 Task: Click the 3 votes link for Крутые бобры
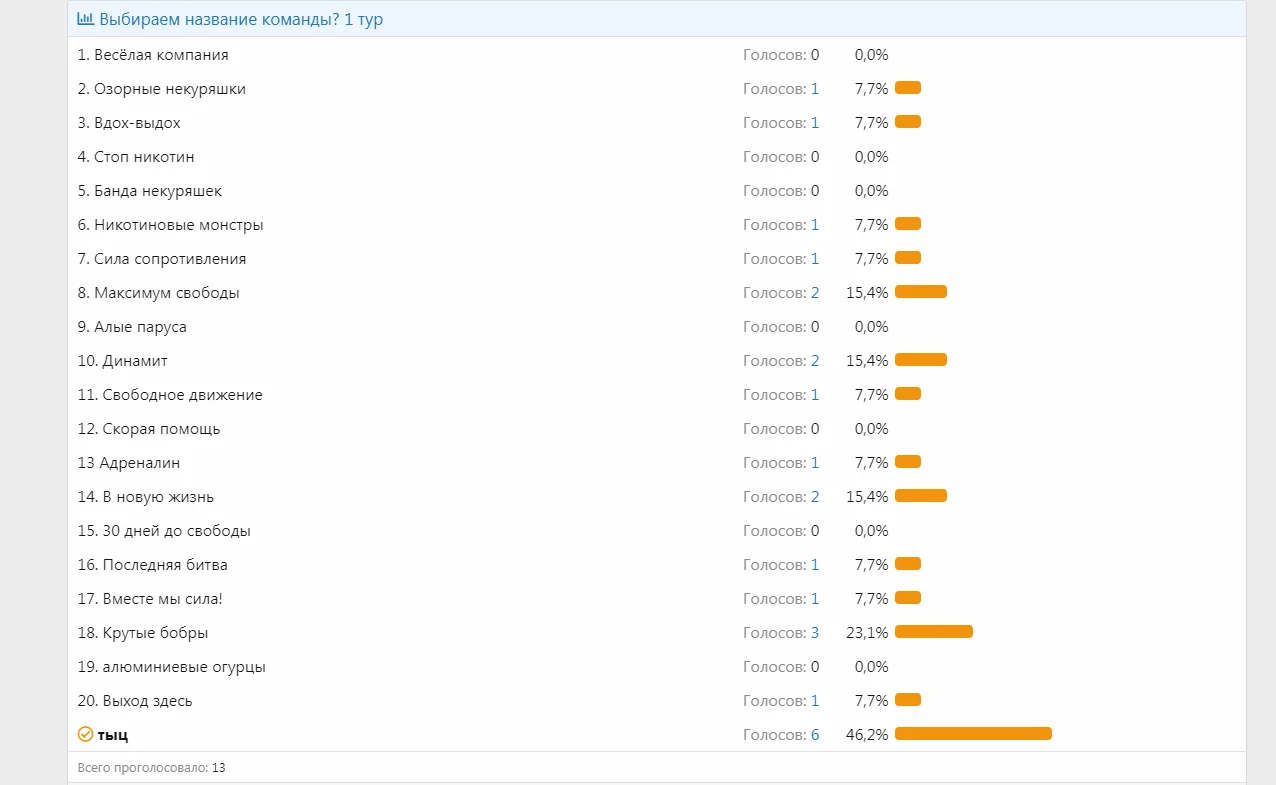815,633
